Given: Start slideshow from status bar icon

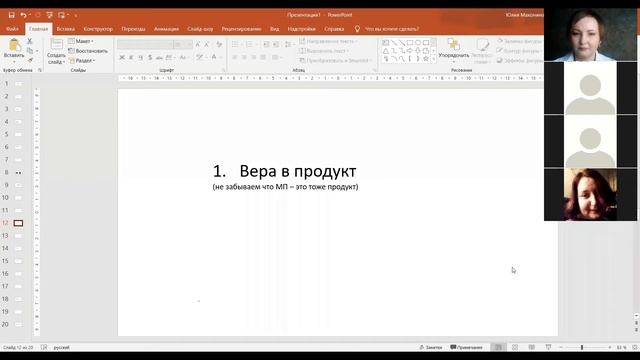Looking at the screenshot, I should coord(548,347).
